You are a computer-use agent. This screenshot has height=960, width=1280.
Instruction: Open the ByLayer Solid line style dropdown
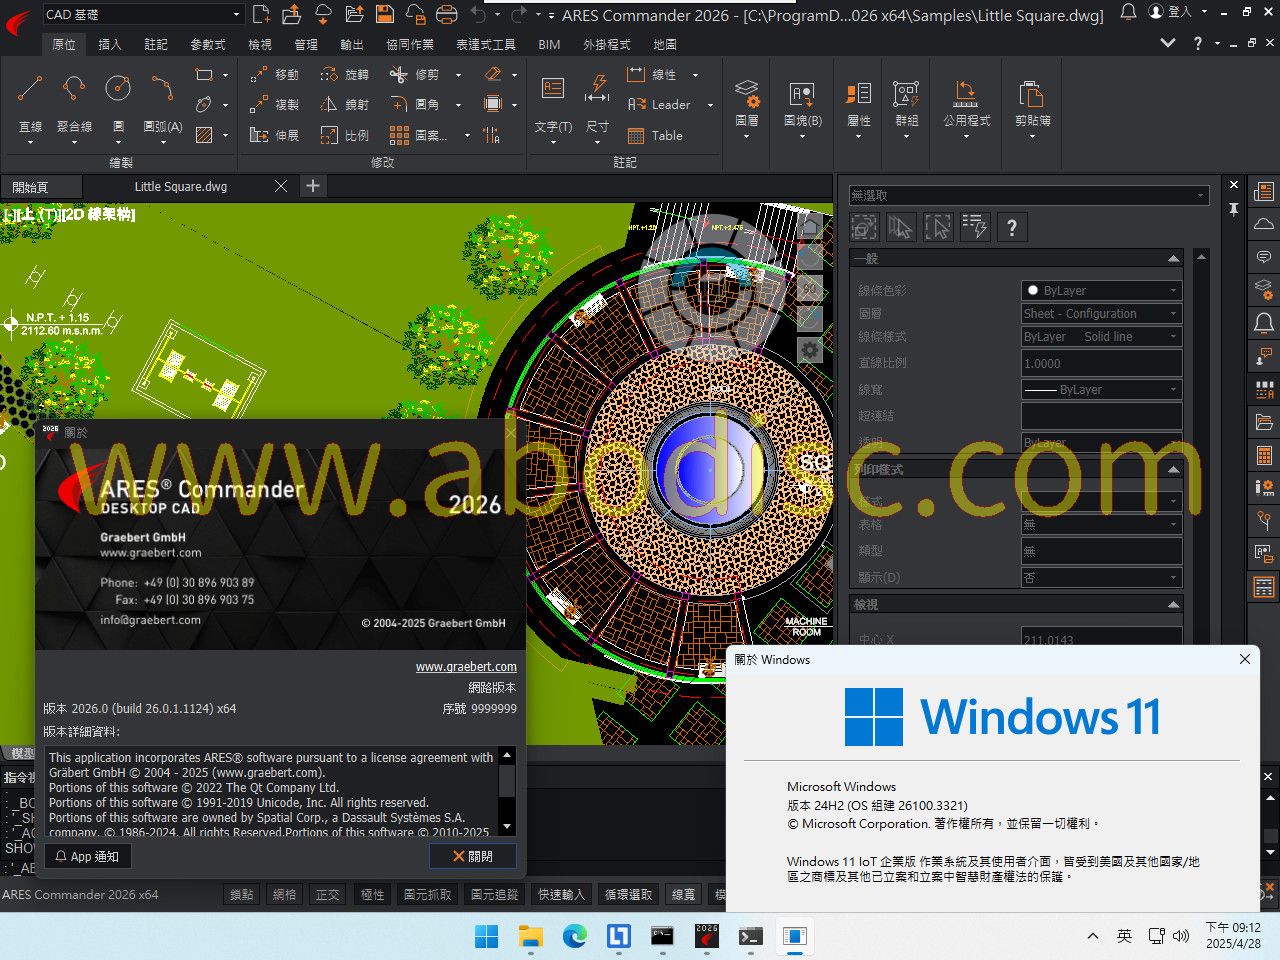coord(1102,337)
